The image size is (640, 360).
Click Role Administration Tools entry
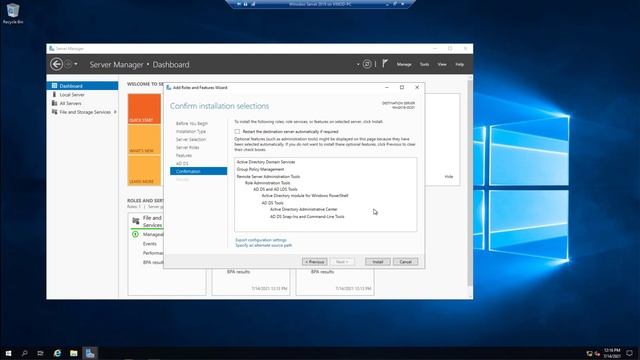tap(267, 183)
